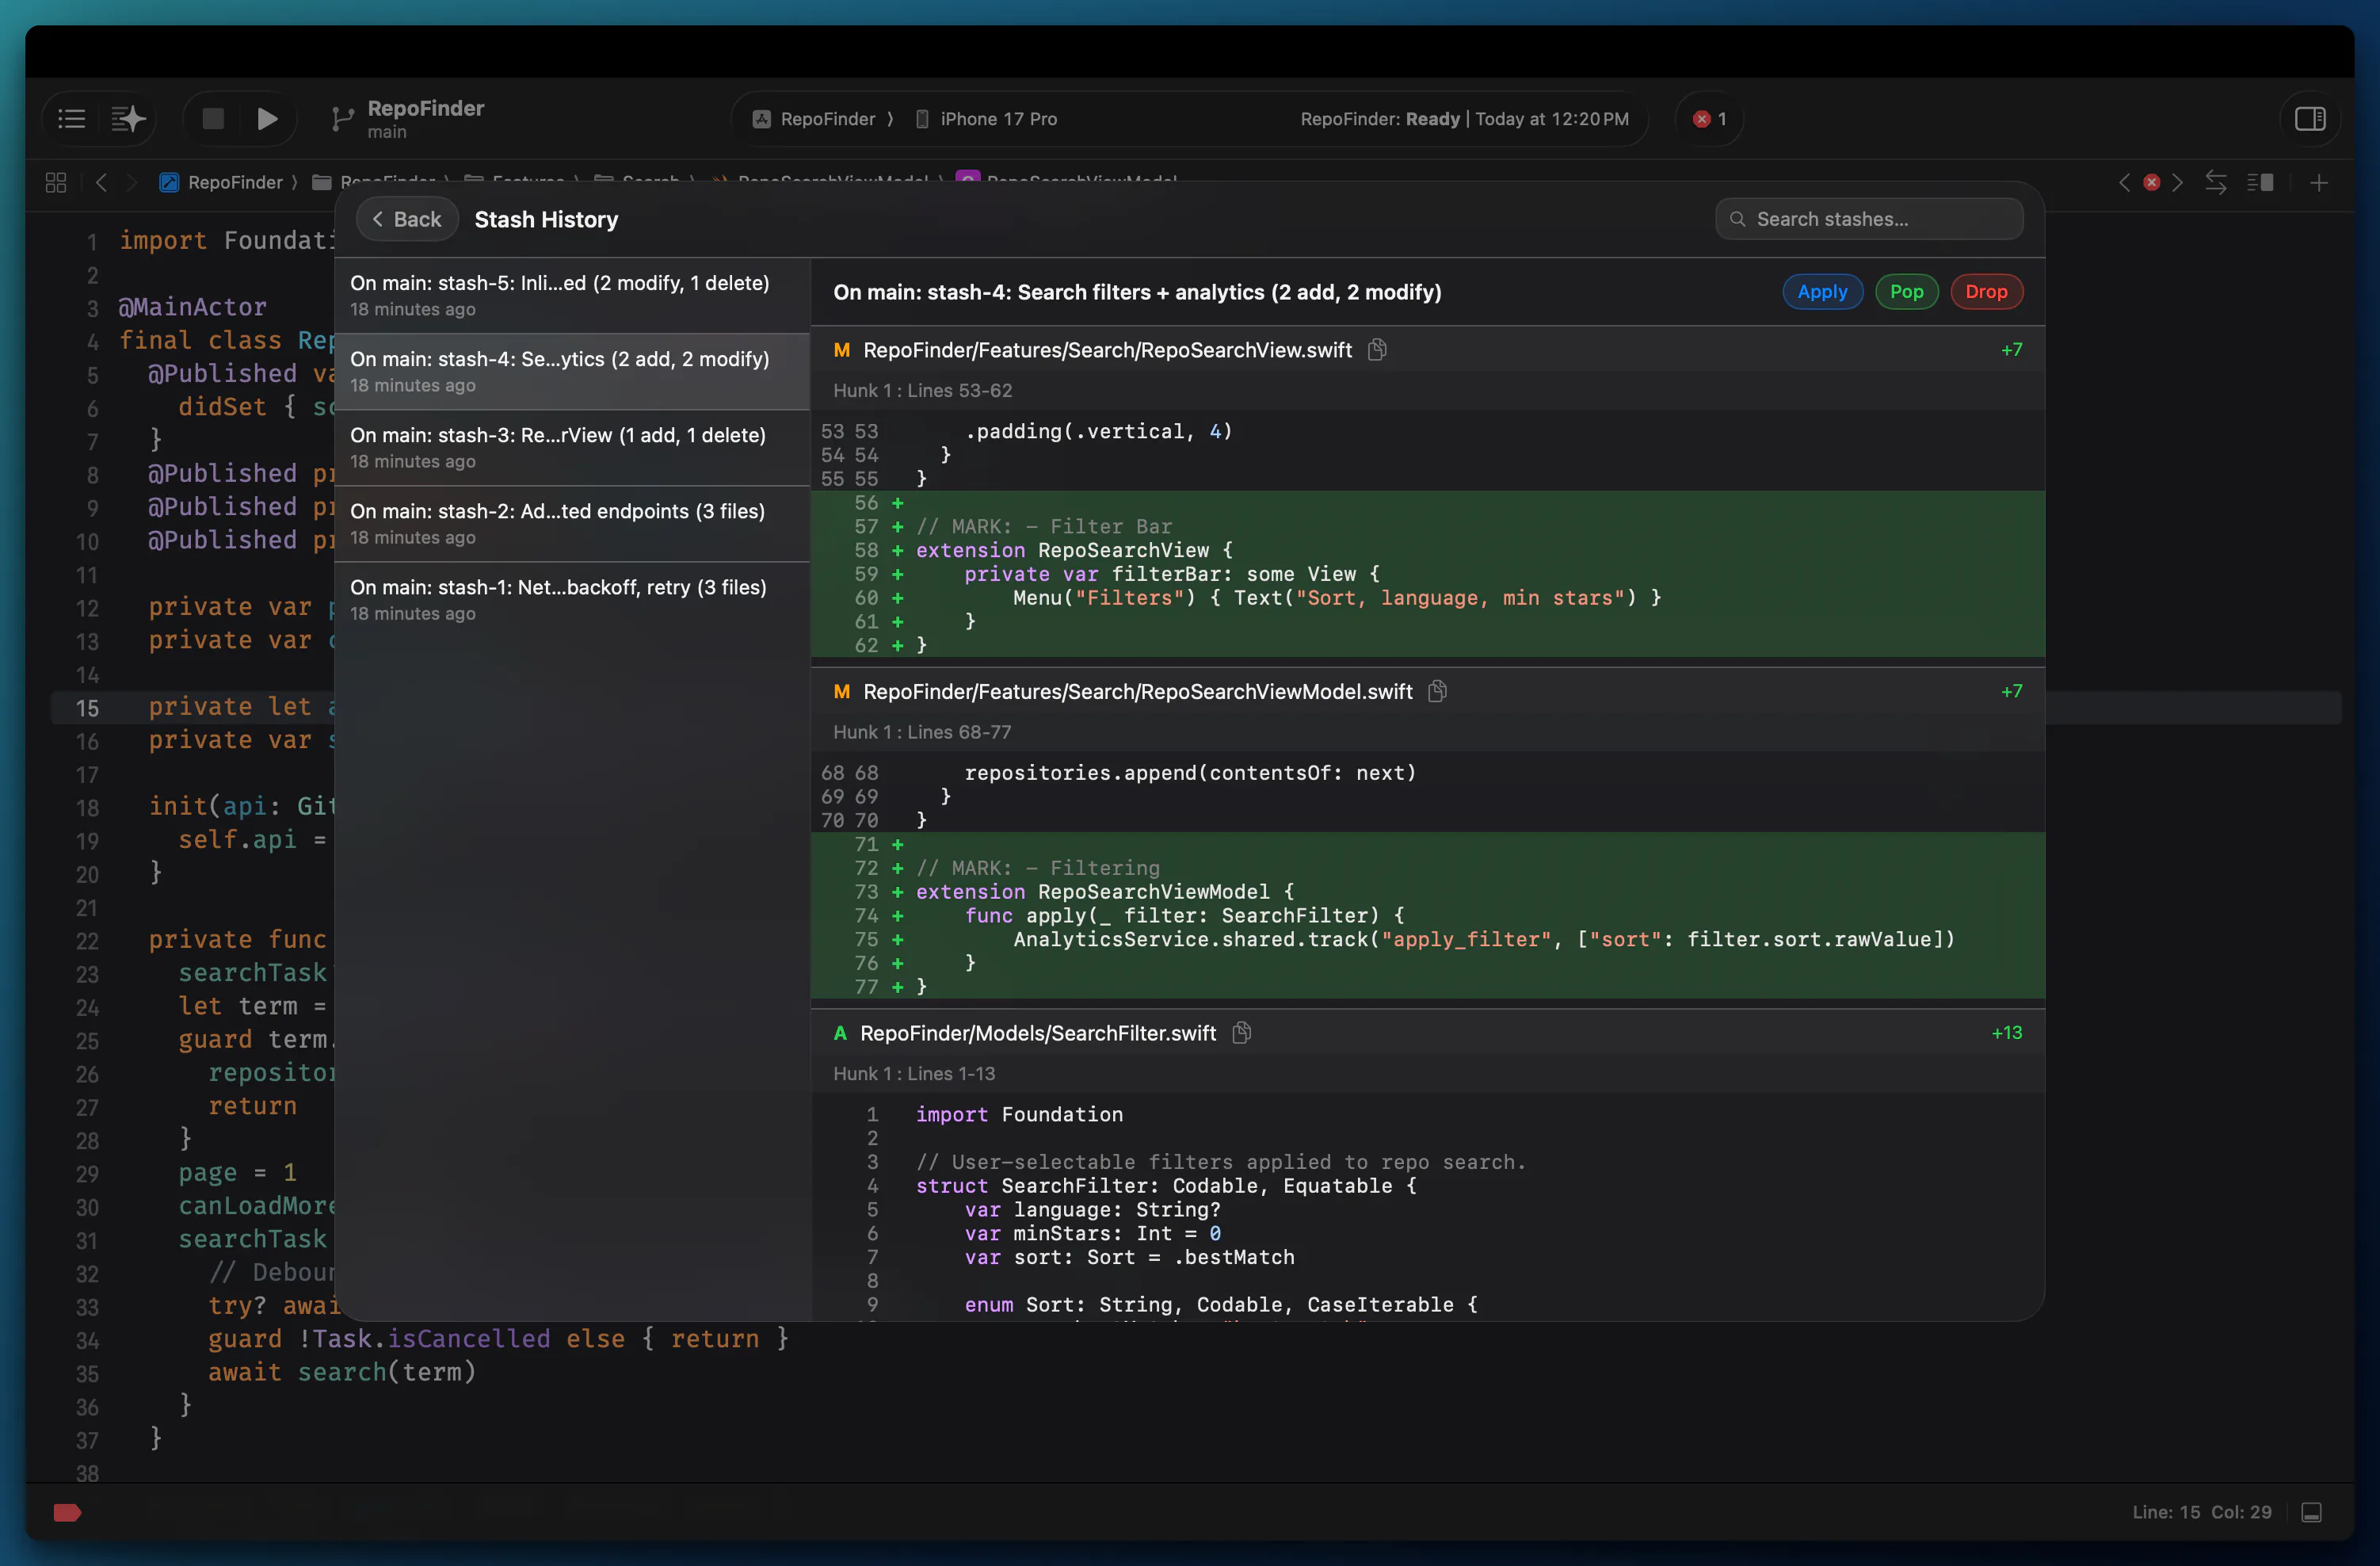This screenshot has height=1566, width=2380.
Task: Click the SearchFilter.swift file header
Action: pyautogui.click(x=1427, y=1032)
